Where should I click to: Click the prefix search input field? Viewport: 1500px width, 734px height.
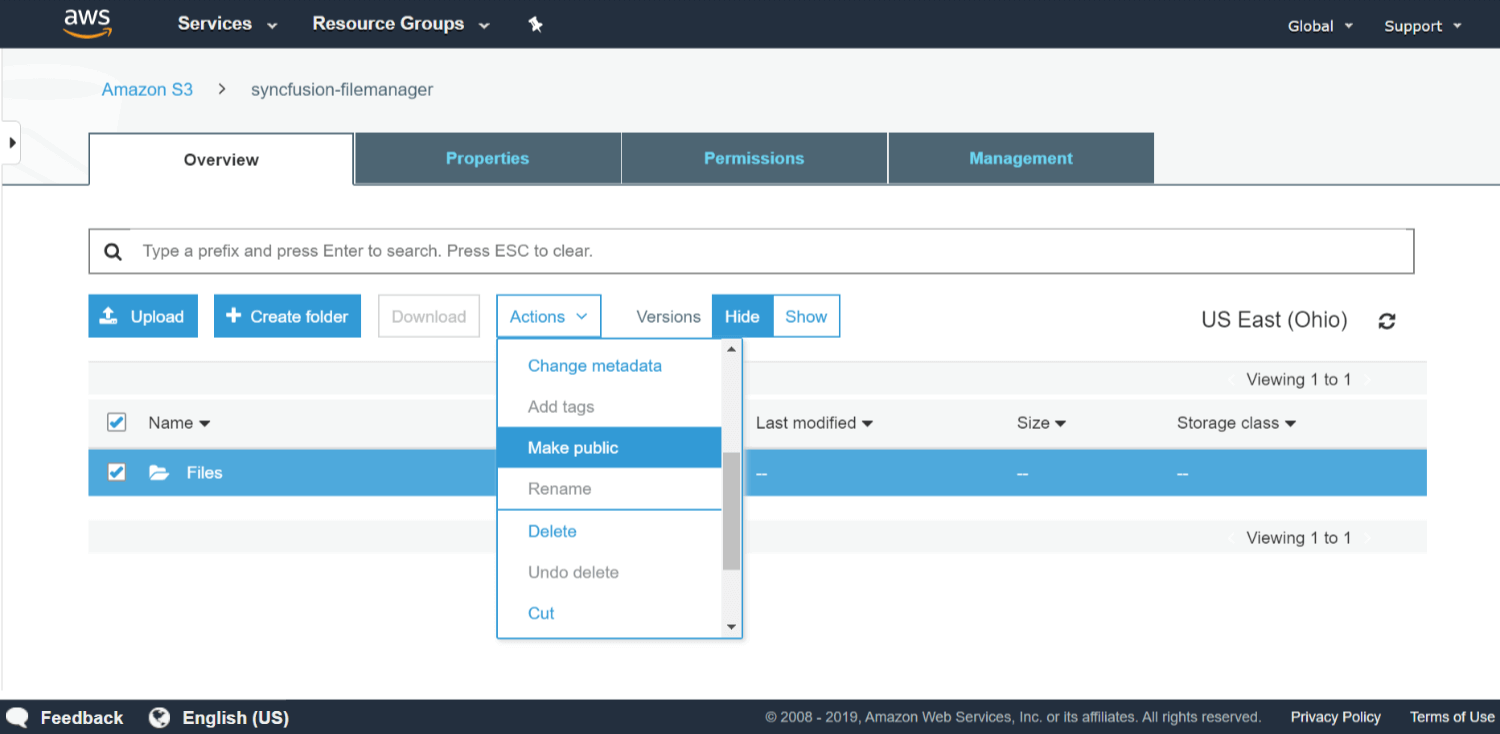(x=770, y=251)
